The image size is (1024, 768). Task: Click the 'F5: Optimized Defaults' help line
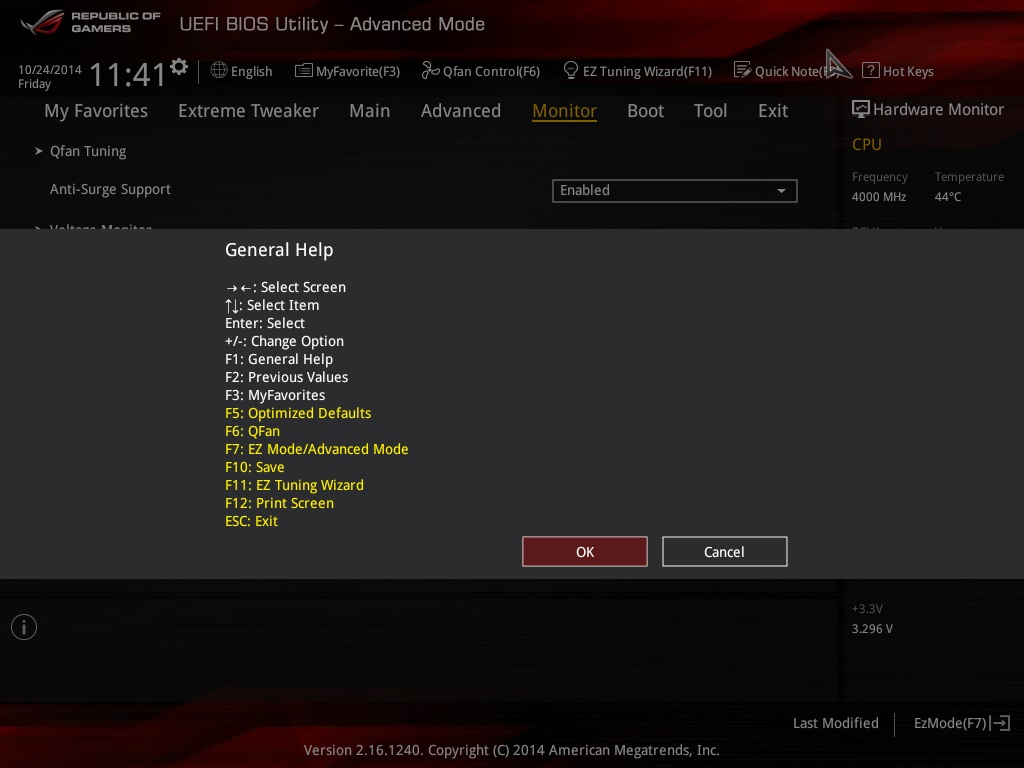pyautogui.click(x=298, y=413)
